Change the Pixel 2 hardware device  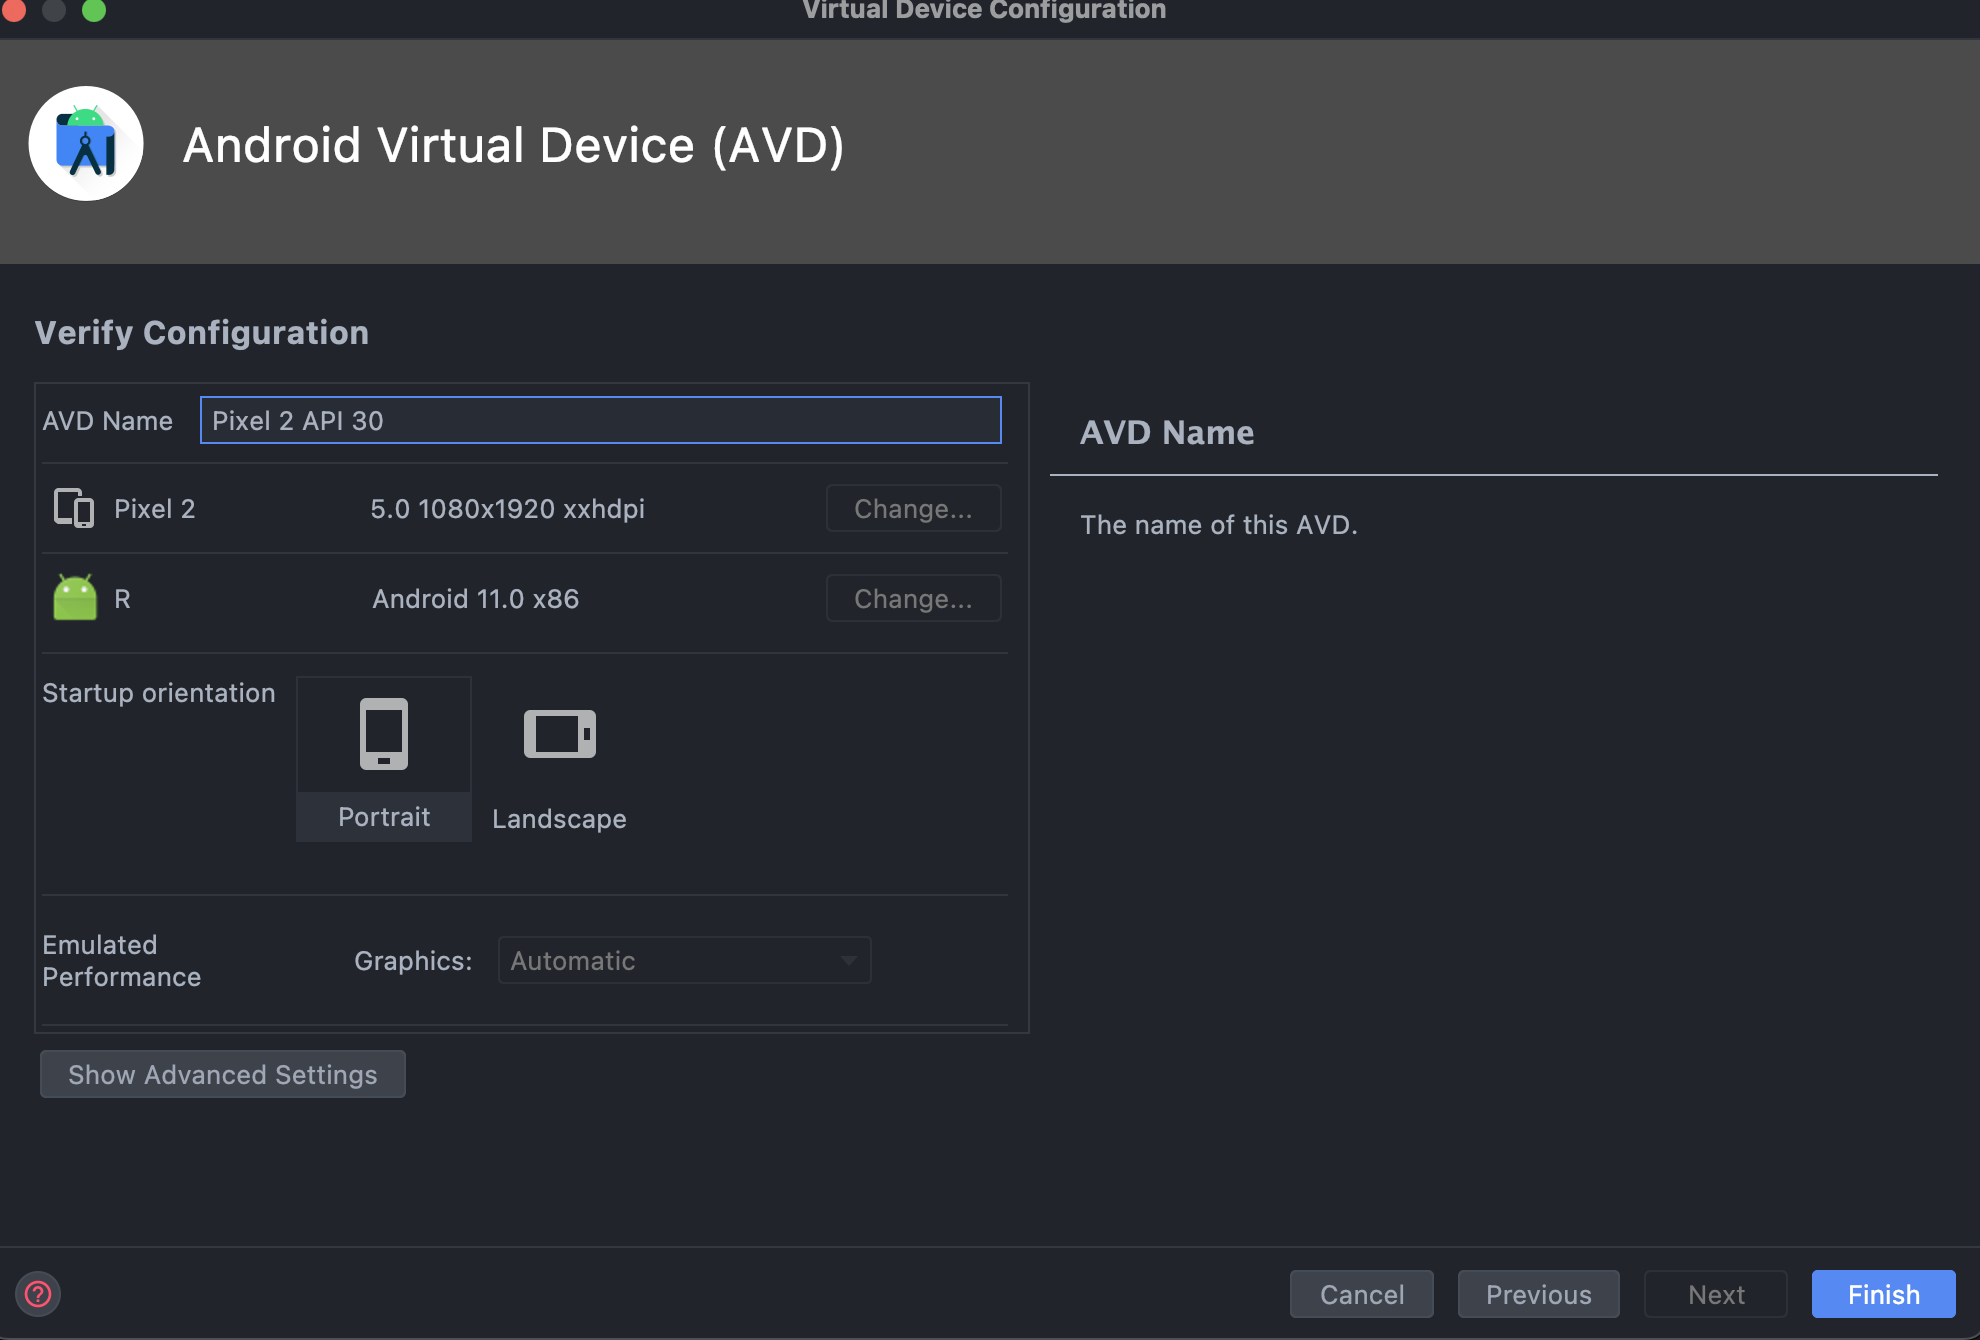pos(912,508)
